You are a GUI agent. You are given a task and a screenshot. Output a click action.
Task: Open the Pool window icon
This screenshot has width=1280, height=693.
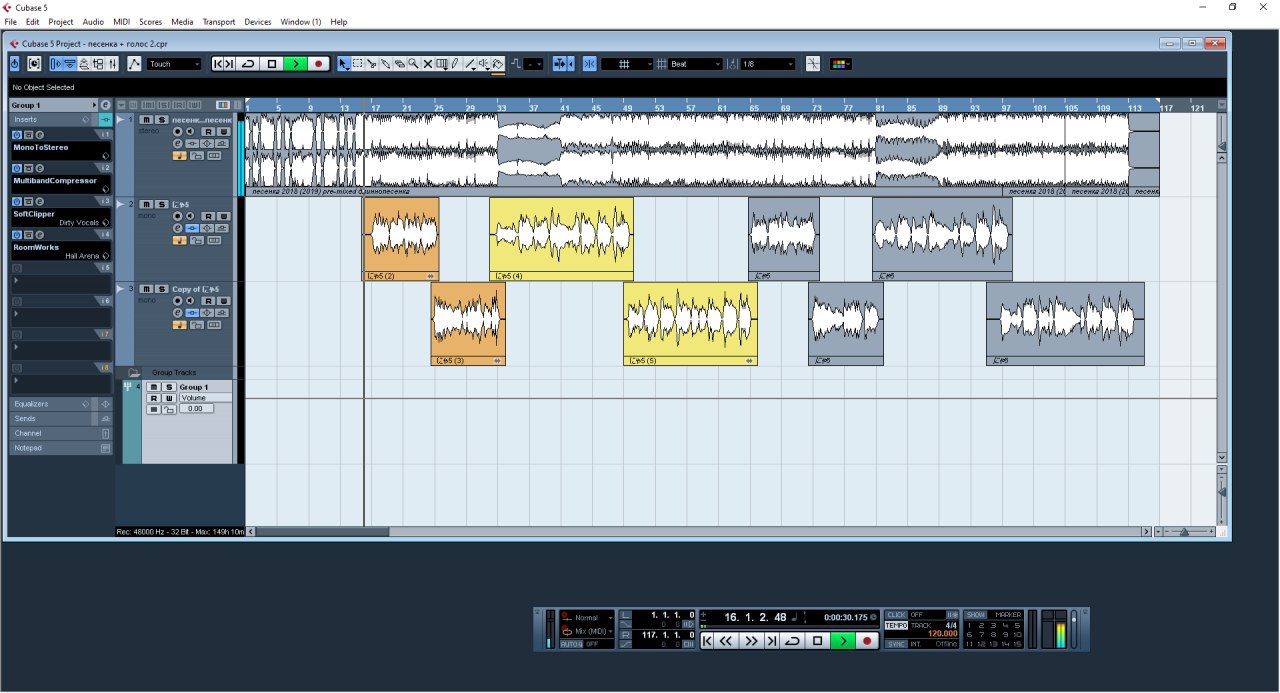tap(98, 64)
